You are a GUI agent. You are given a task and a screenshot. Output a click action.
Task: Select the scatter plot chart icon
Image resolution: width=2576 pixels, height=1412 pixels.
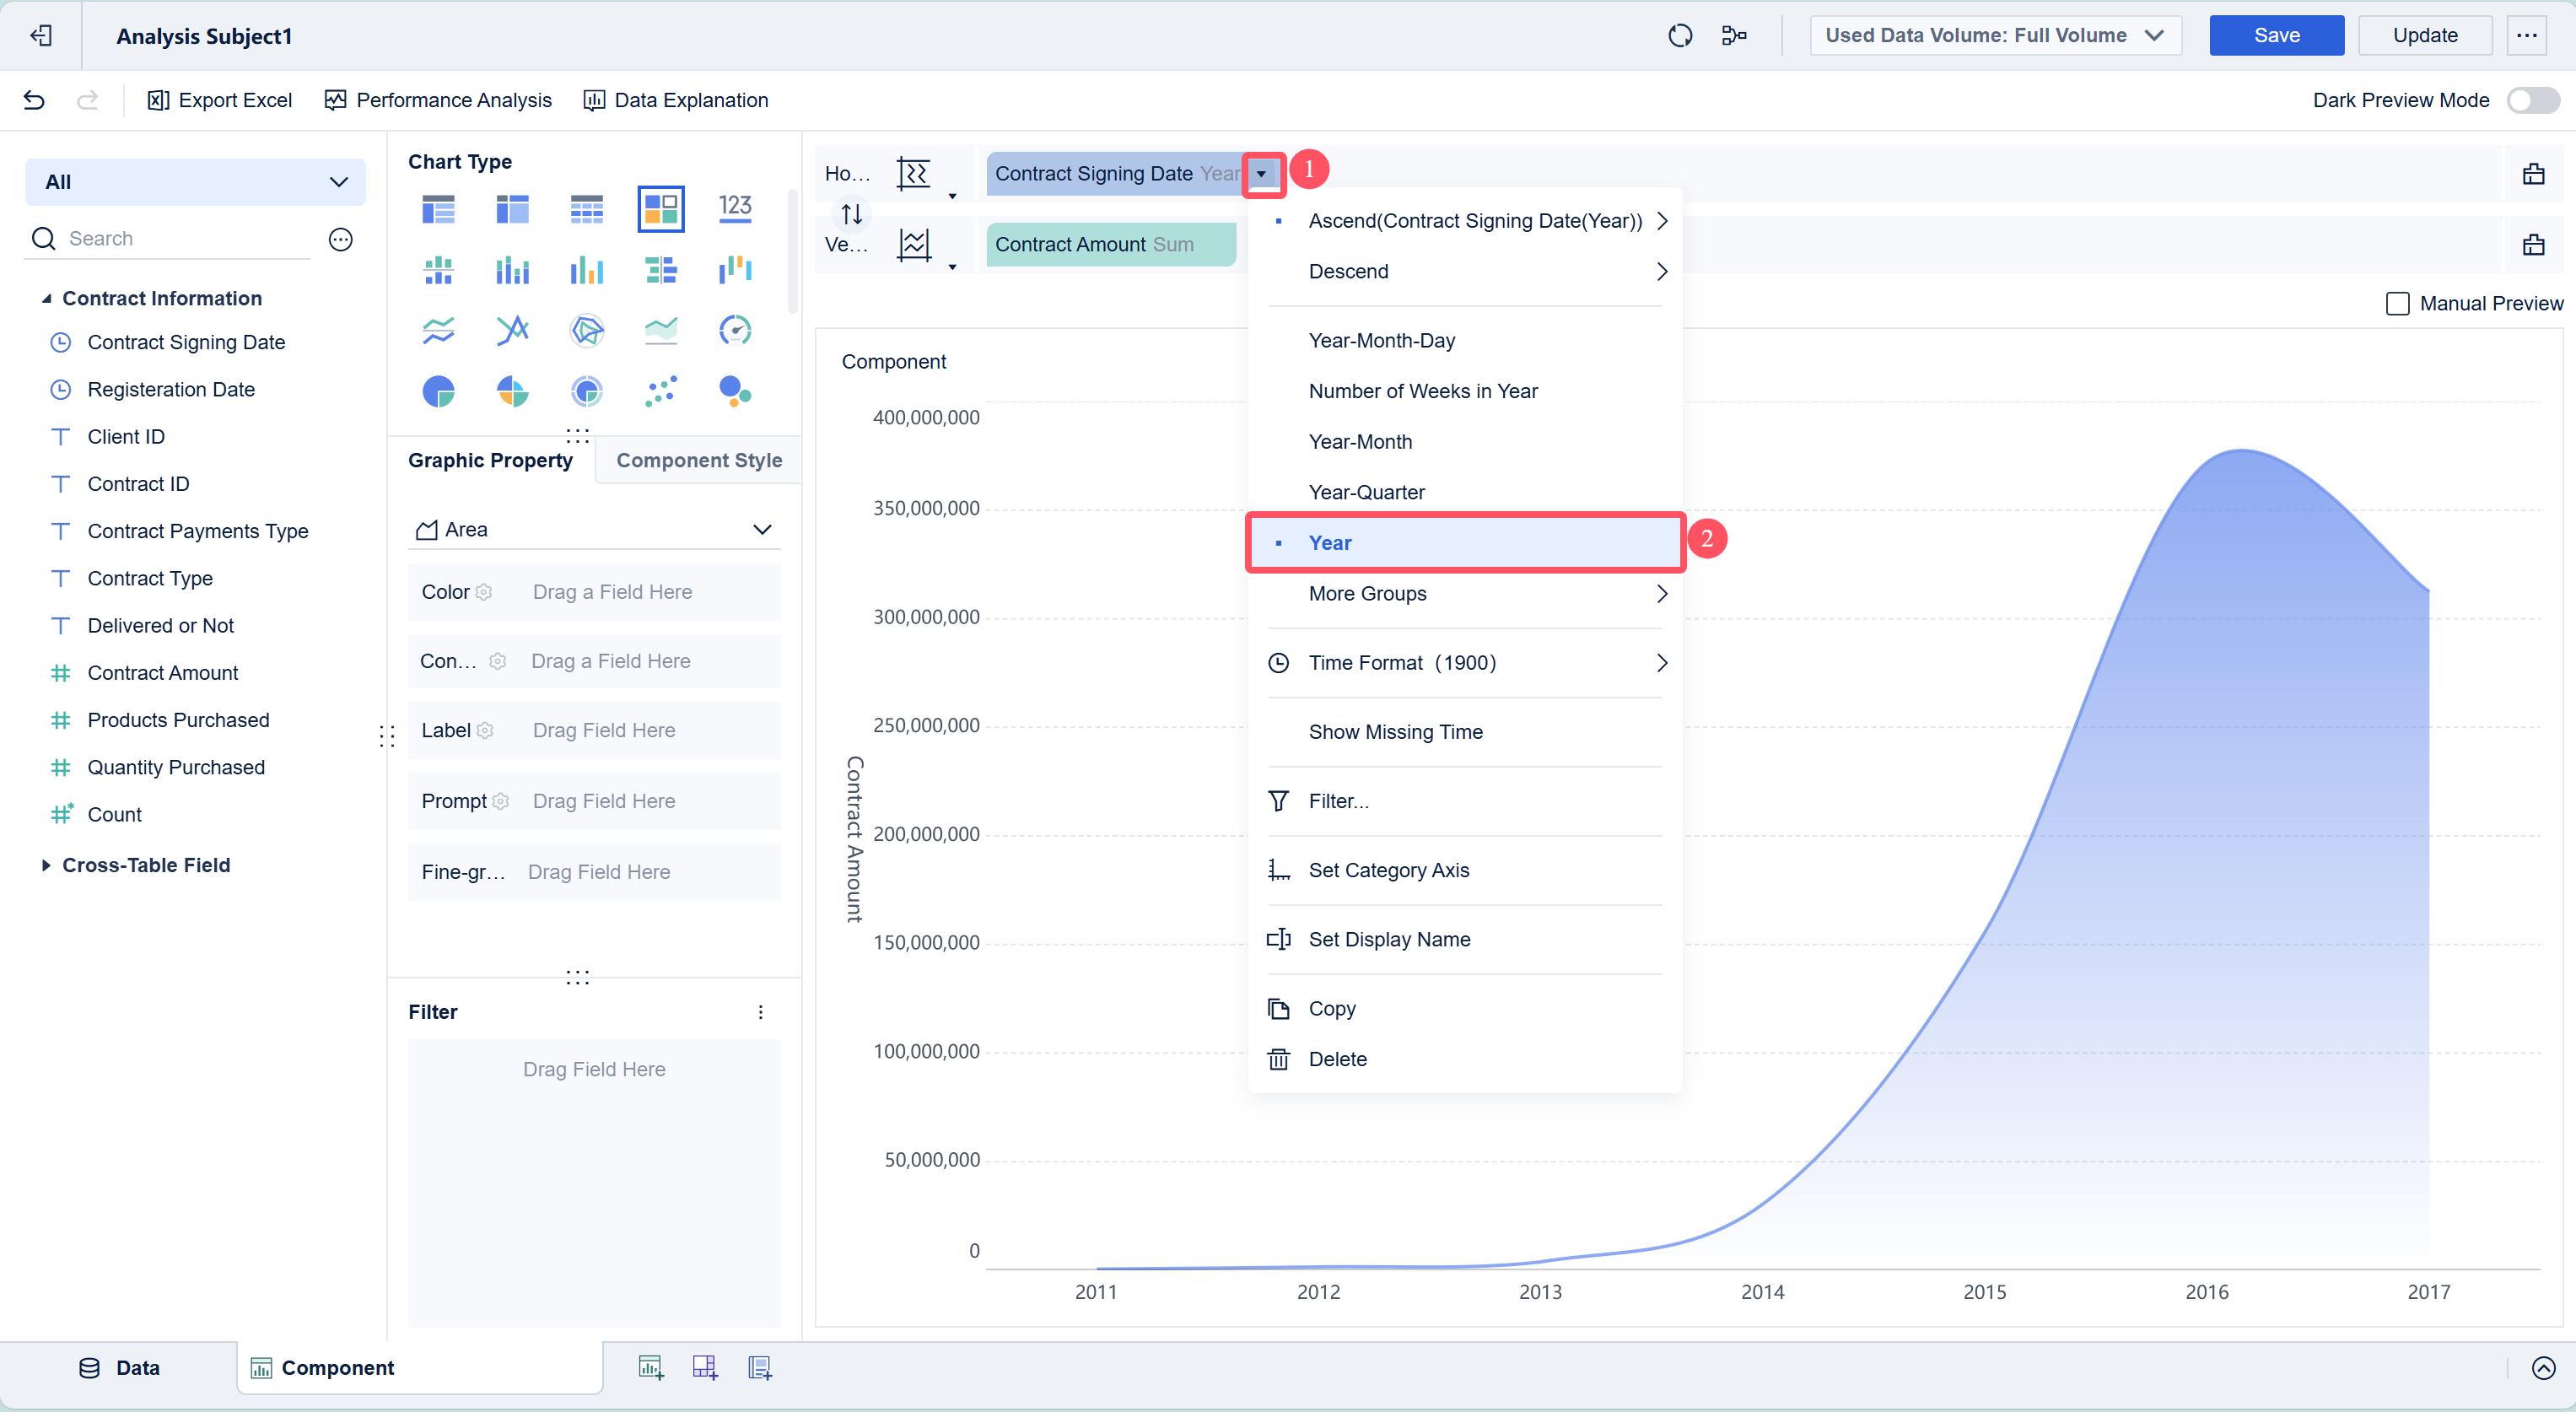click(661, 391)
